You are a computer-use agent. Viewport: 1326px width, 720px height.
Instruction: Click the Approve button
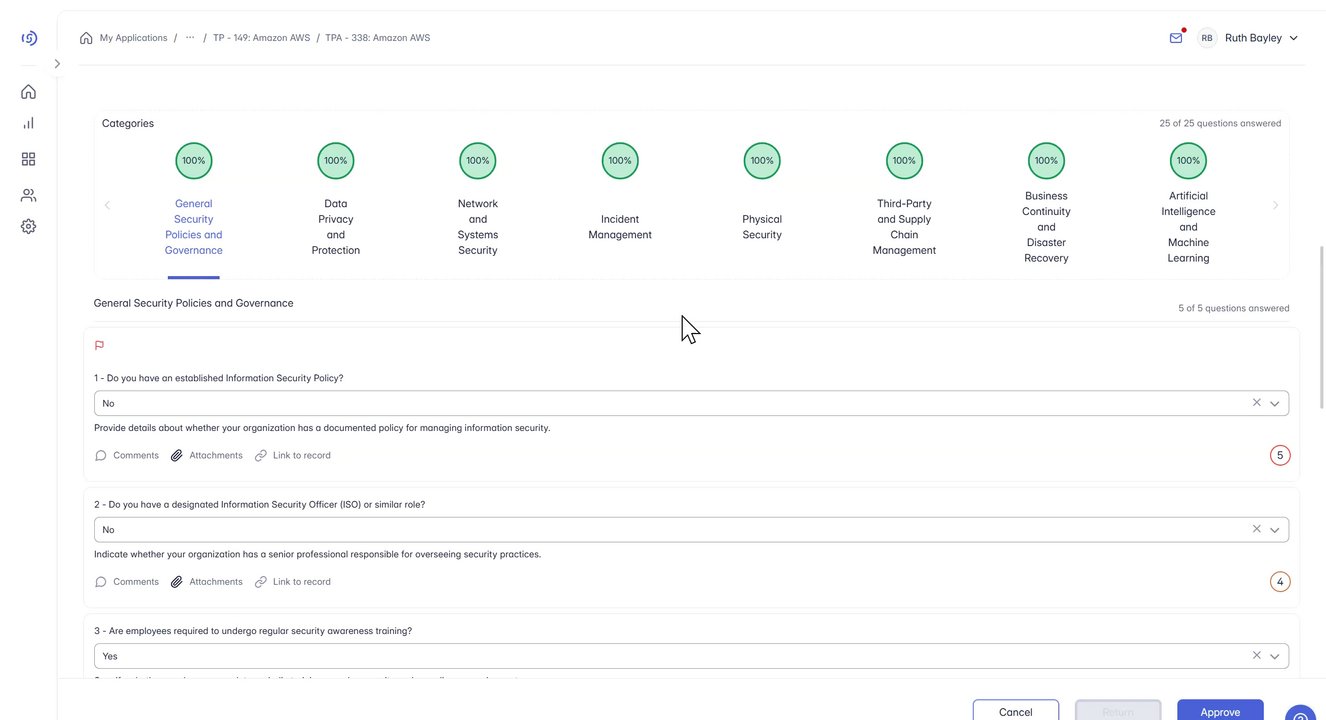pos(1220,711)
